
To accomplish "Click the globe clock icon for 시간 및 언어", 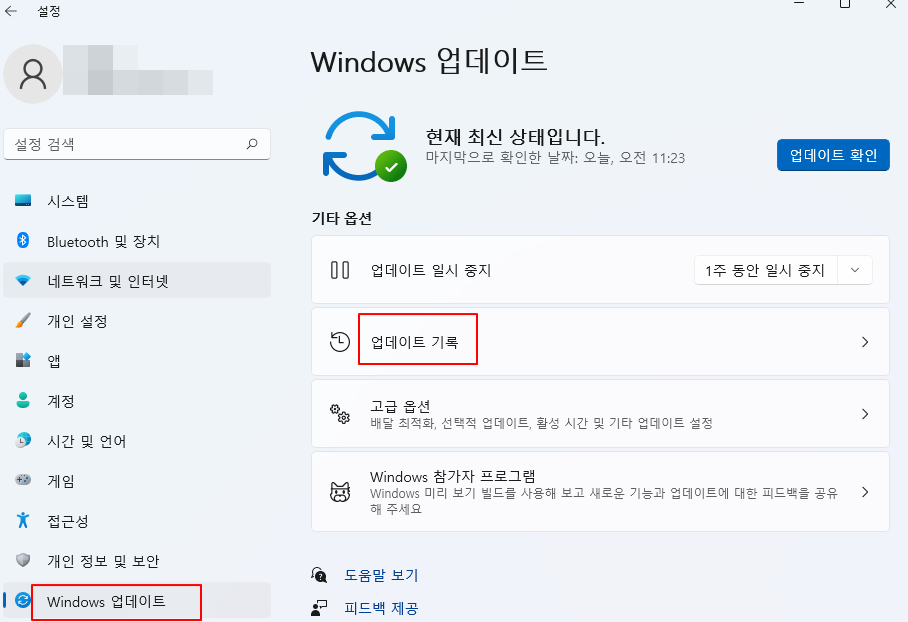I will pyautogui.click(x=23, y=440).
